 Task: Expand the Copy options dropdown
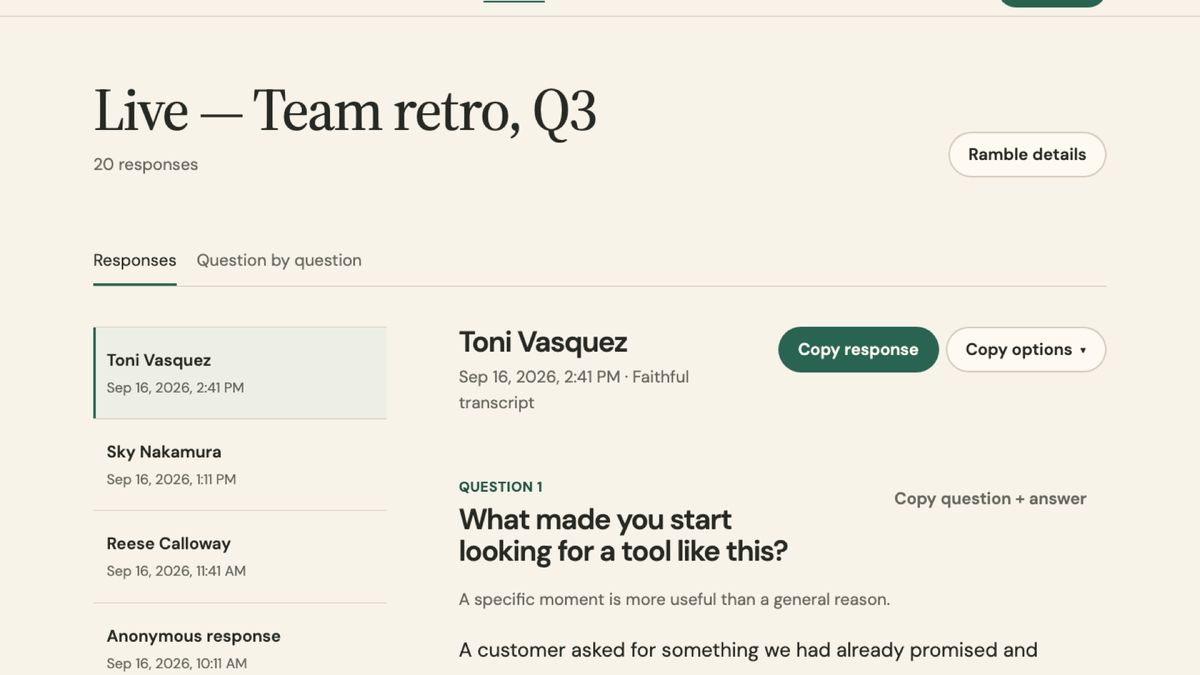click(1026, 350)
